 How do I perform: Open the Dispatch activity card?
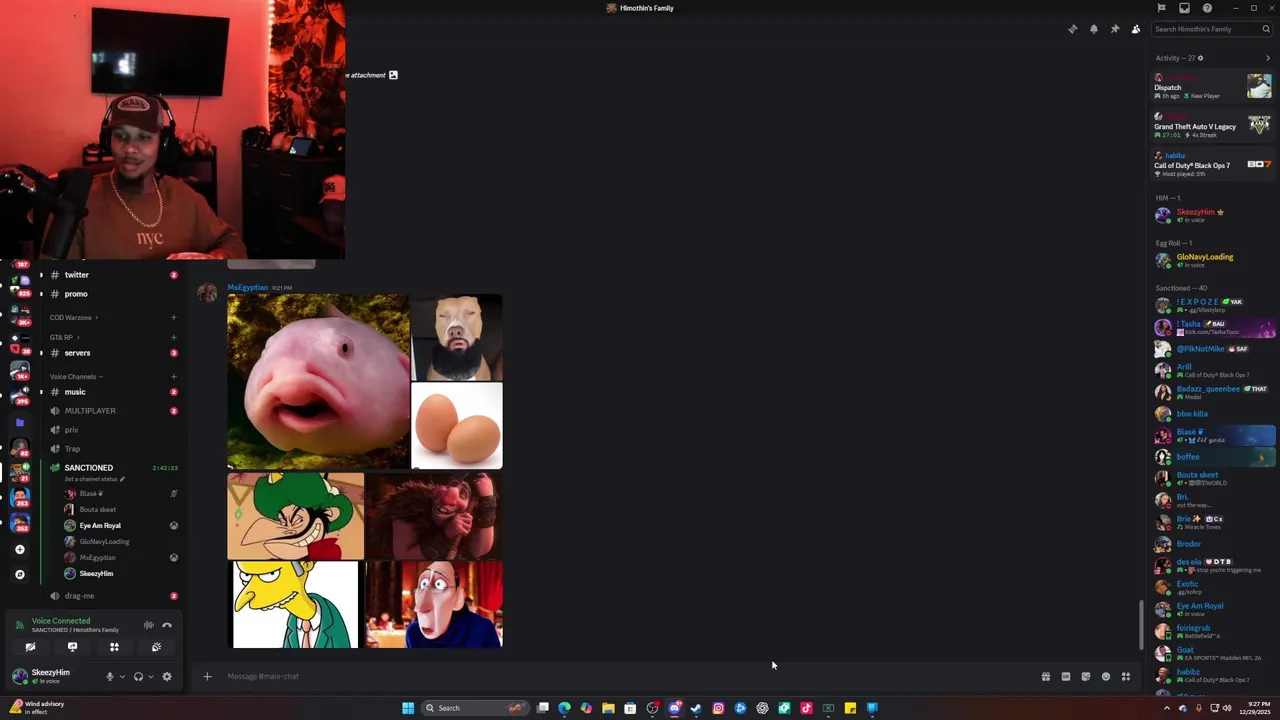pyautogui.click(x=1212, y=87)
